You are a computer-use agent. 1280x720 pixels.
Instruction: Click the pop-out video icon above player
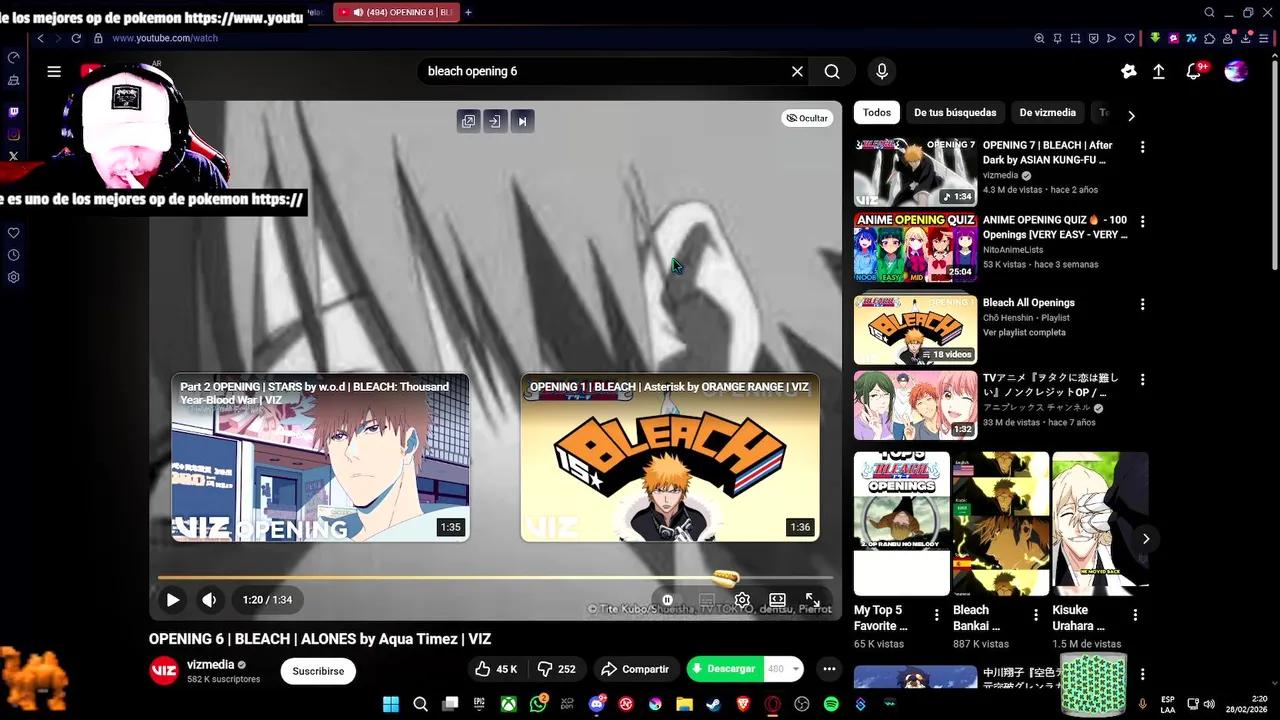pyautogui.click(x=468, y=121)
